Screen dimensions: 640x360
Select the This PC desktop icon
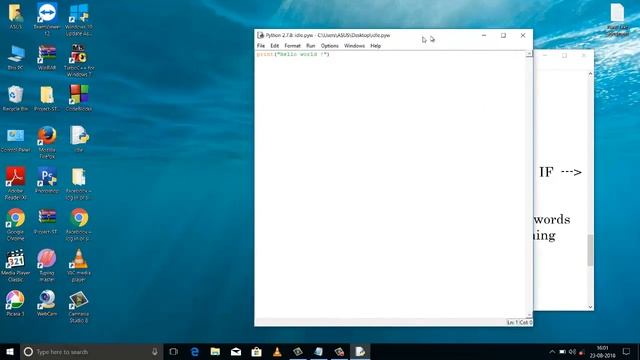(16, 58)
